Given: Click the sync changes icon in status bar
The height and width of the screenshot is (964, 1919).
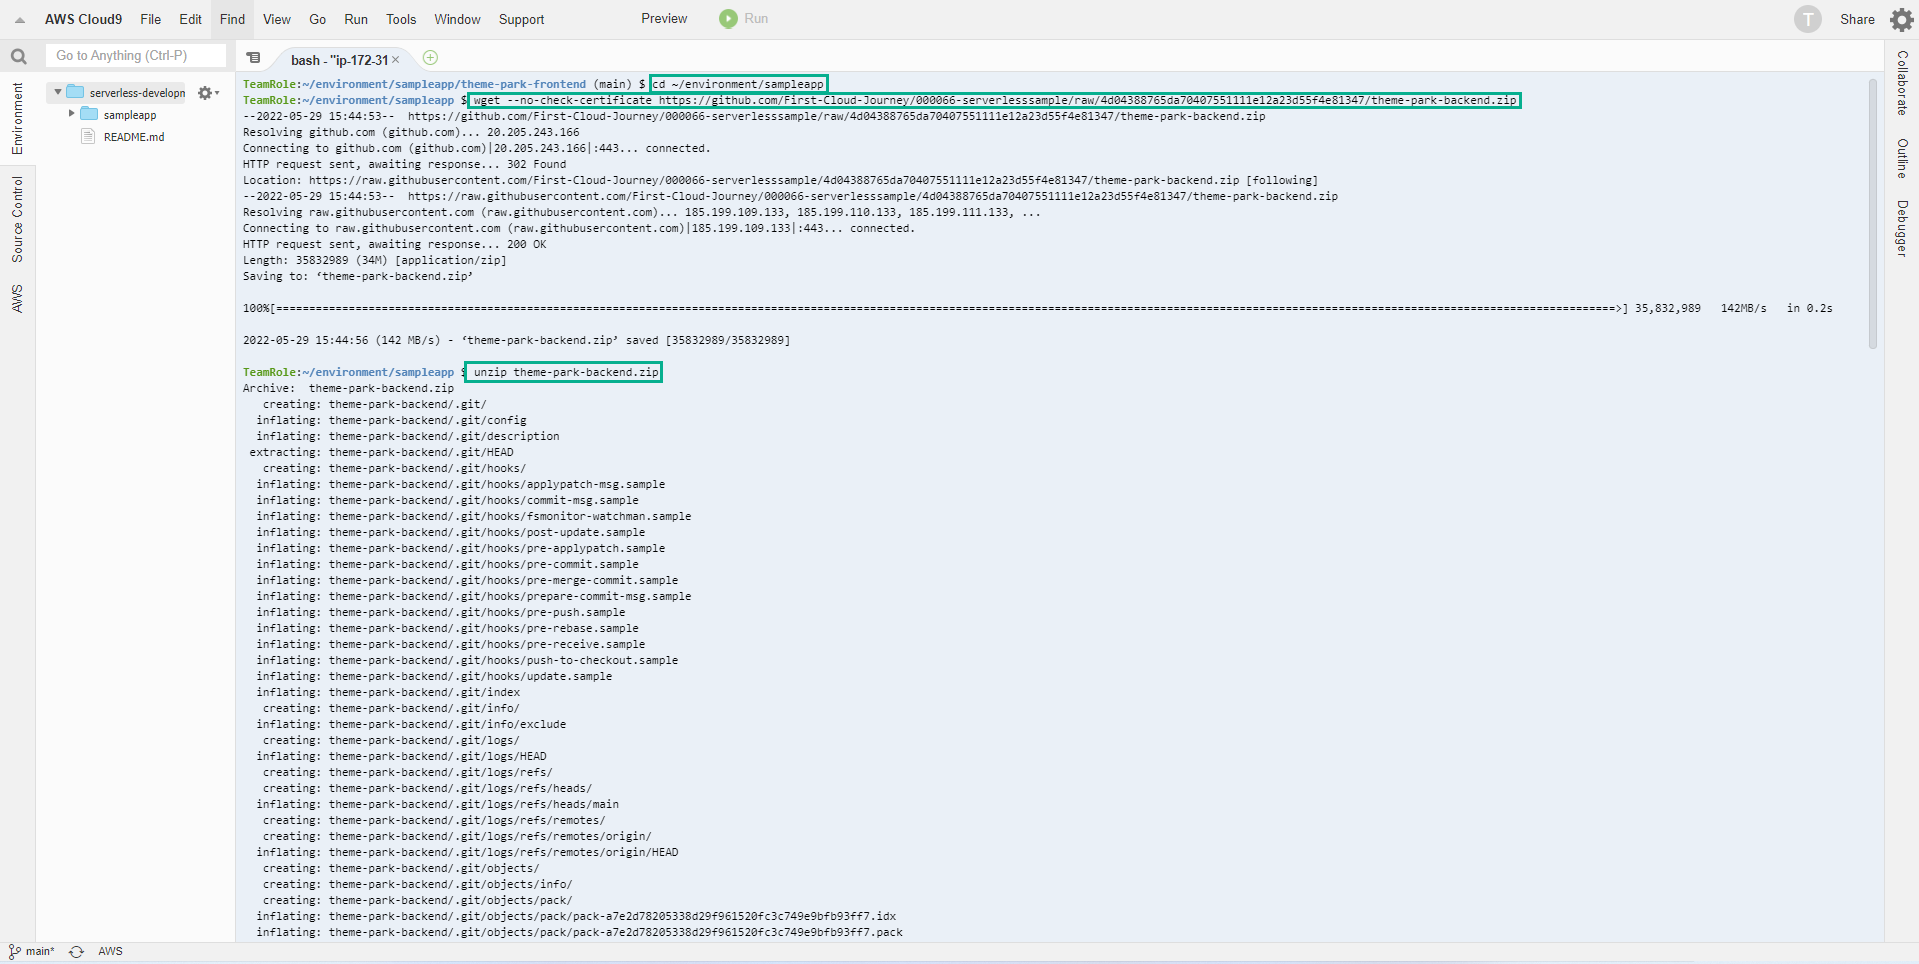Looking at the screenshot, I should (x=76, y=952).
